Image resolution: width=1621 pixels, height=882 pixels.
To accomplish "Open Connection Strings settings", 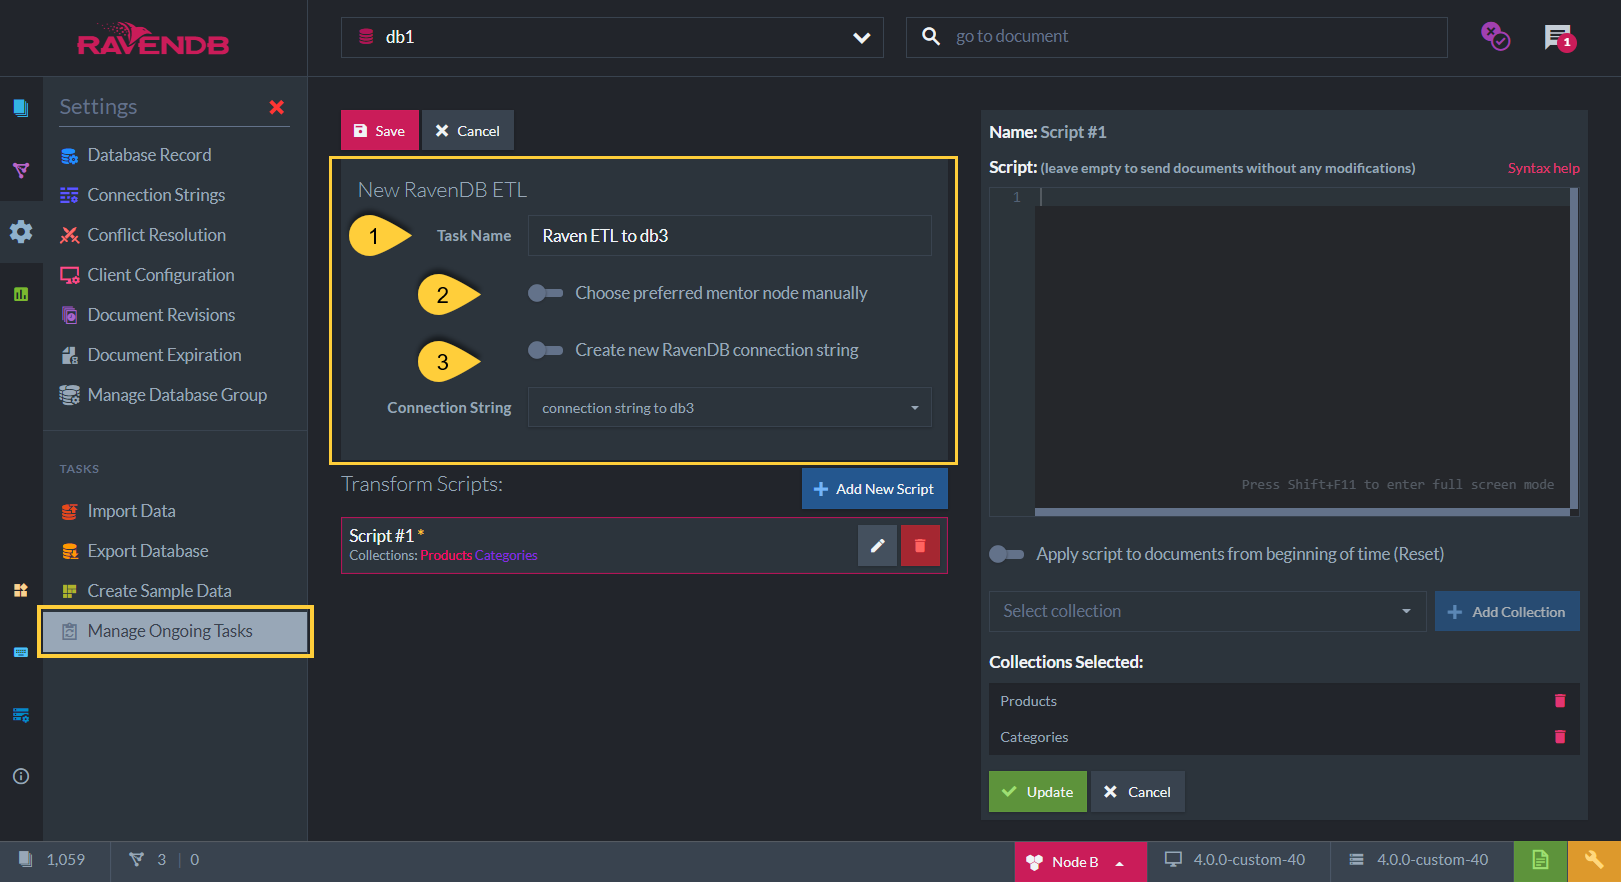I will click(x=156, y=195).
